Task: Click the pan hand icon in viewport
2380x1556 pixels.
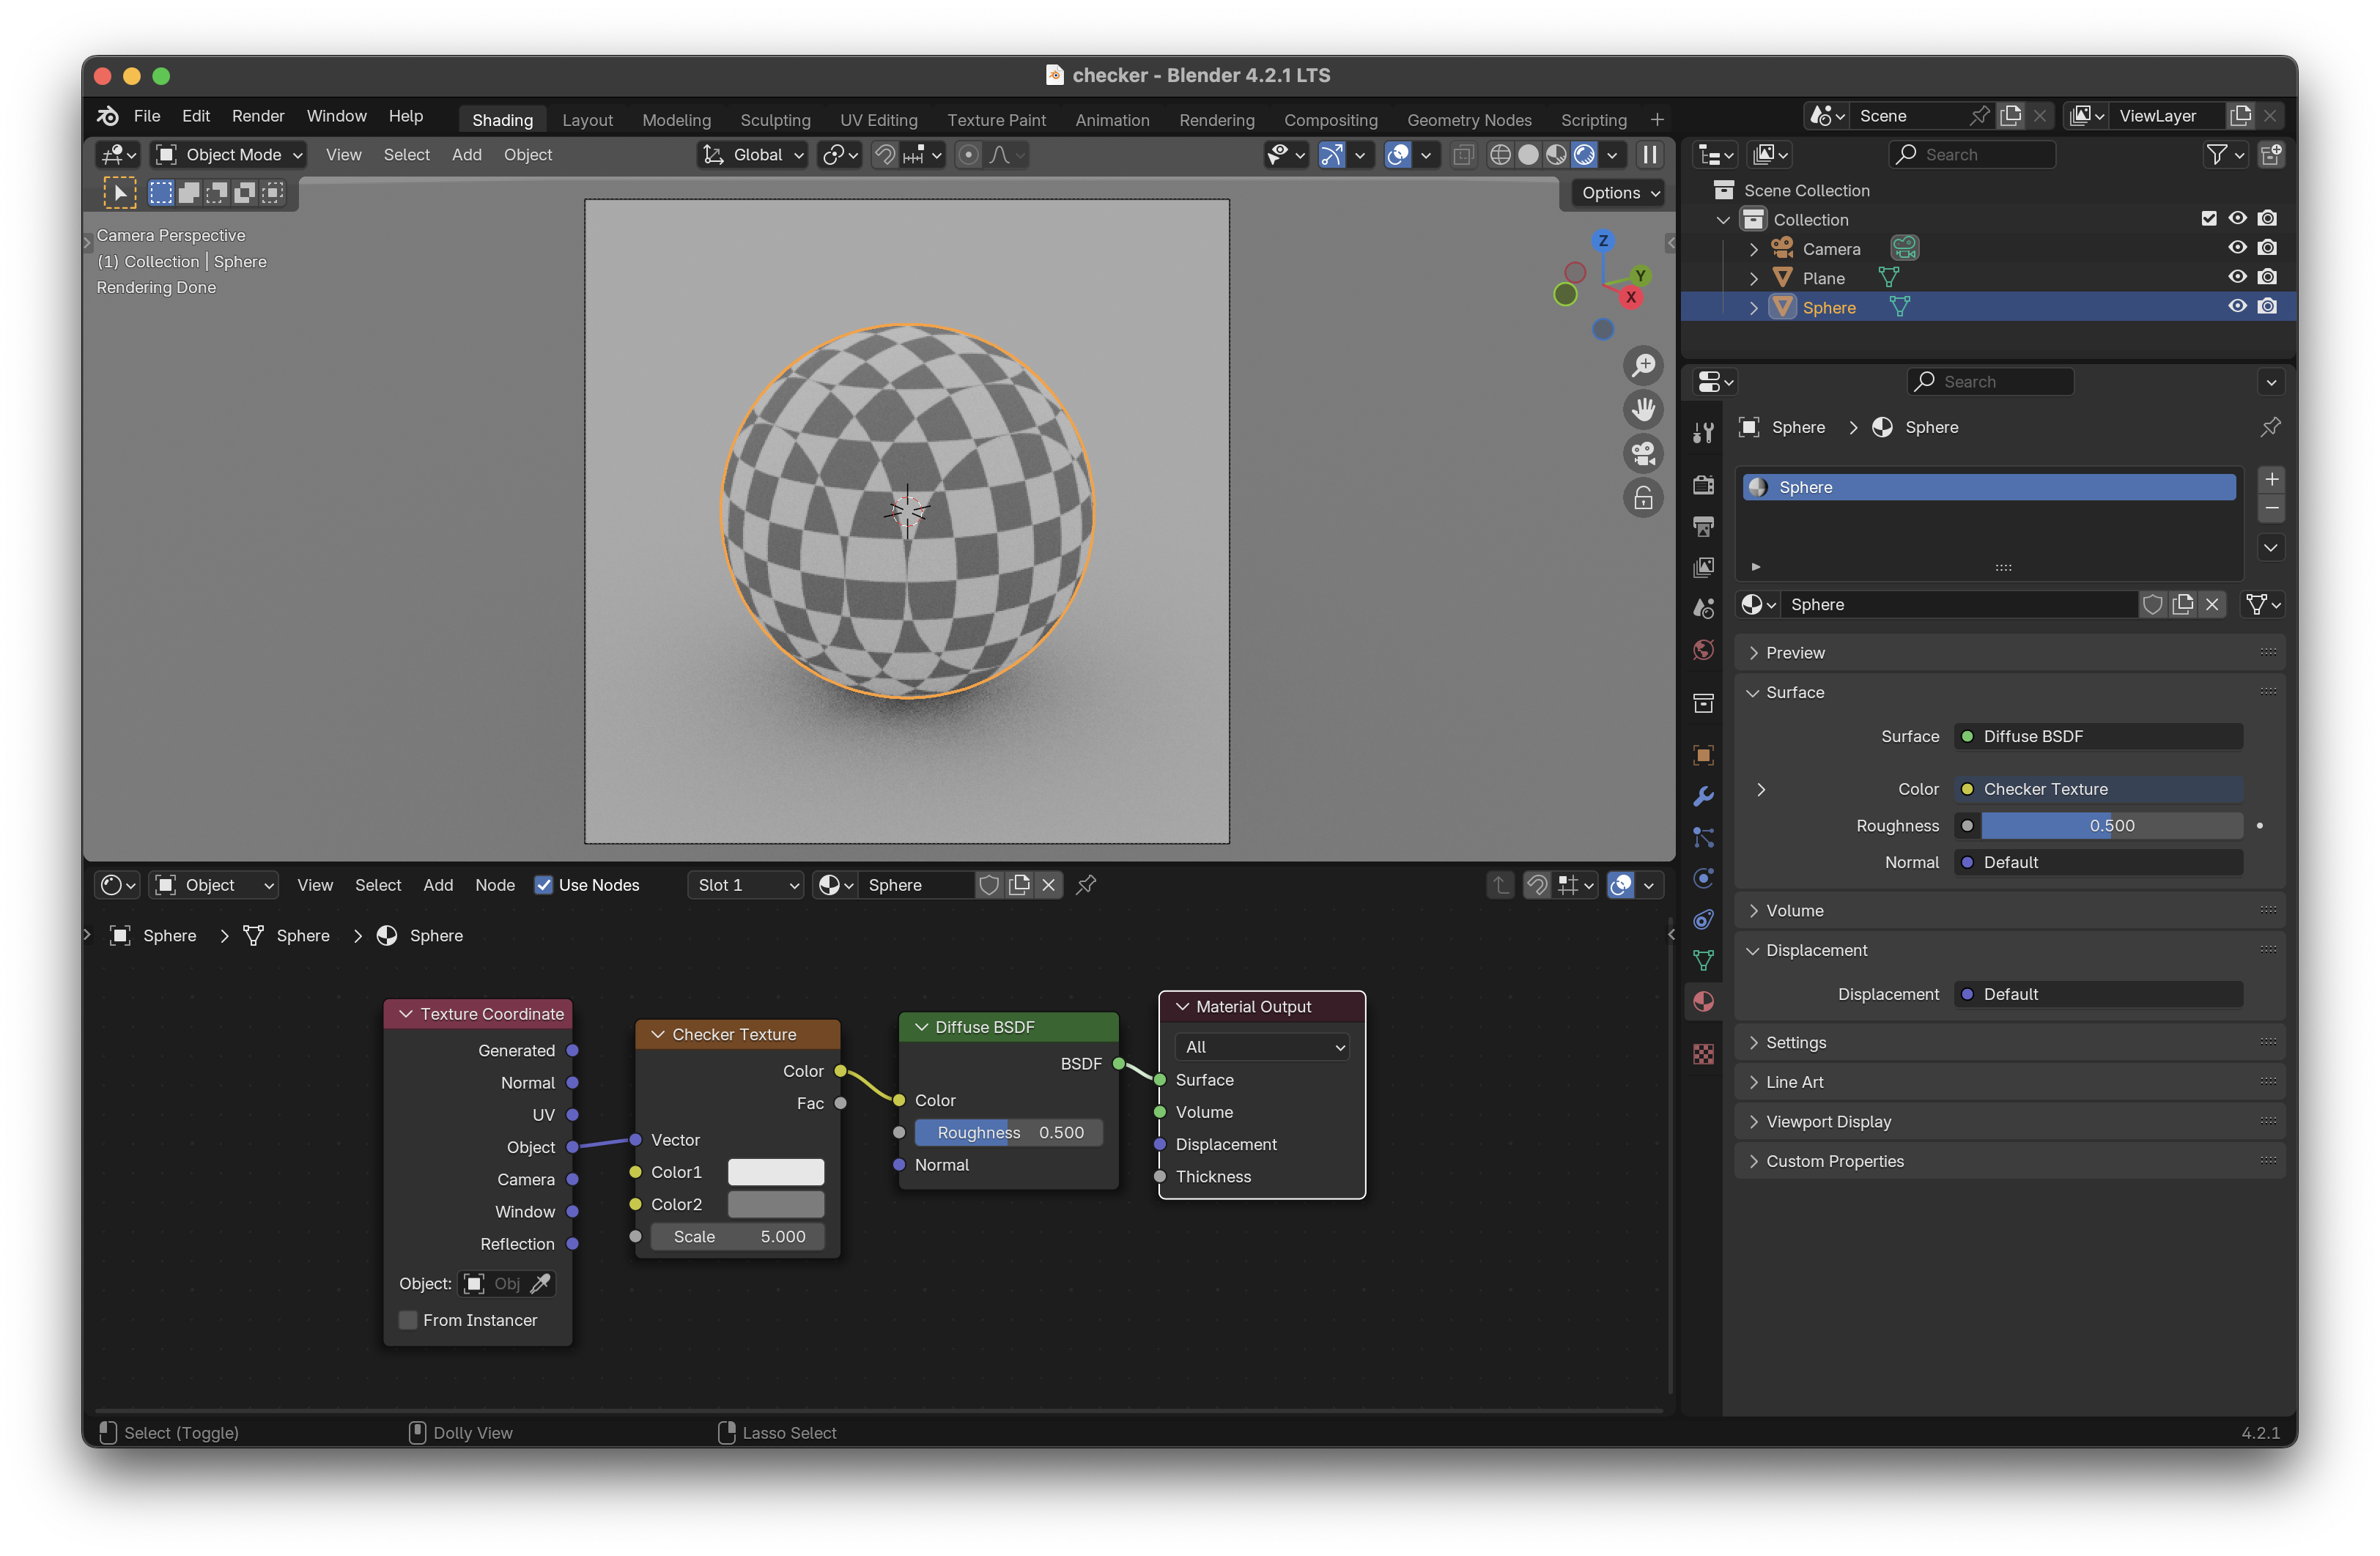Action: (1643, 409)
